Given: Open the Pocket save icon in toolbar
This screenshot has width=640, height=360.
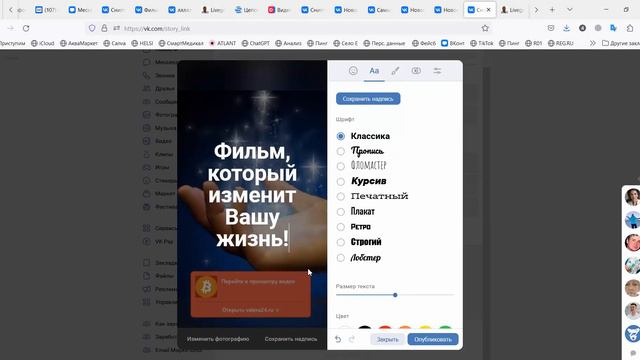Looking at the screenshot, I should tap(551, 28).
